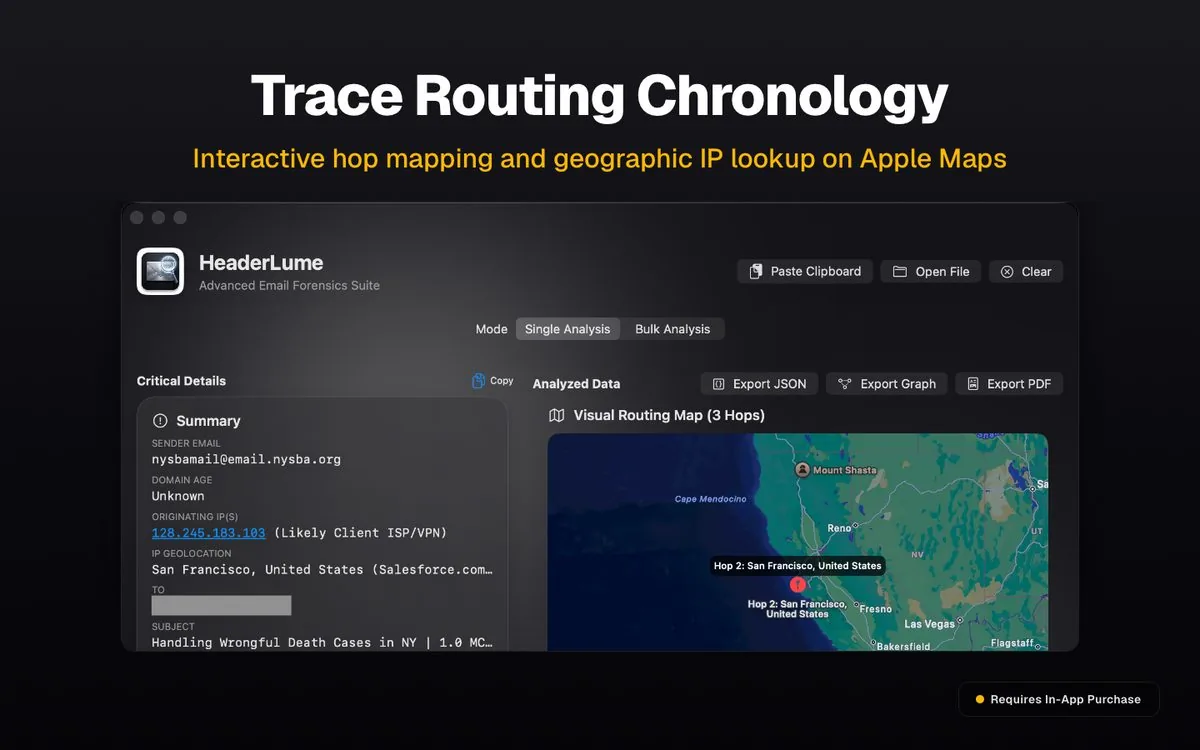Export analyzed data as JSON
Viewport: 1200px width, 750px height.
760,384
